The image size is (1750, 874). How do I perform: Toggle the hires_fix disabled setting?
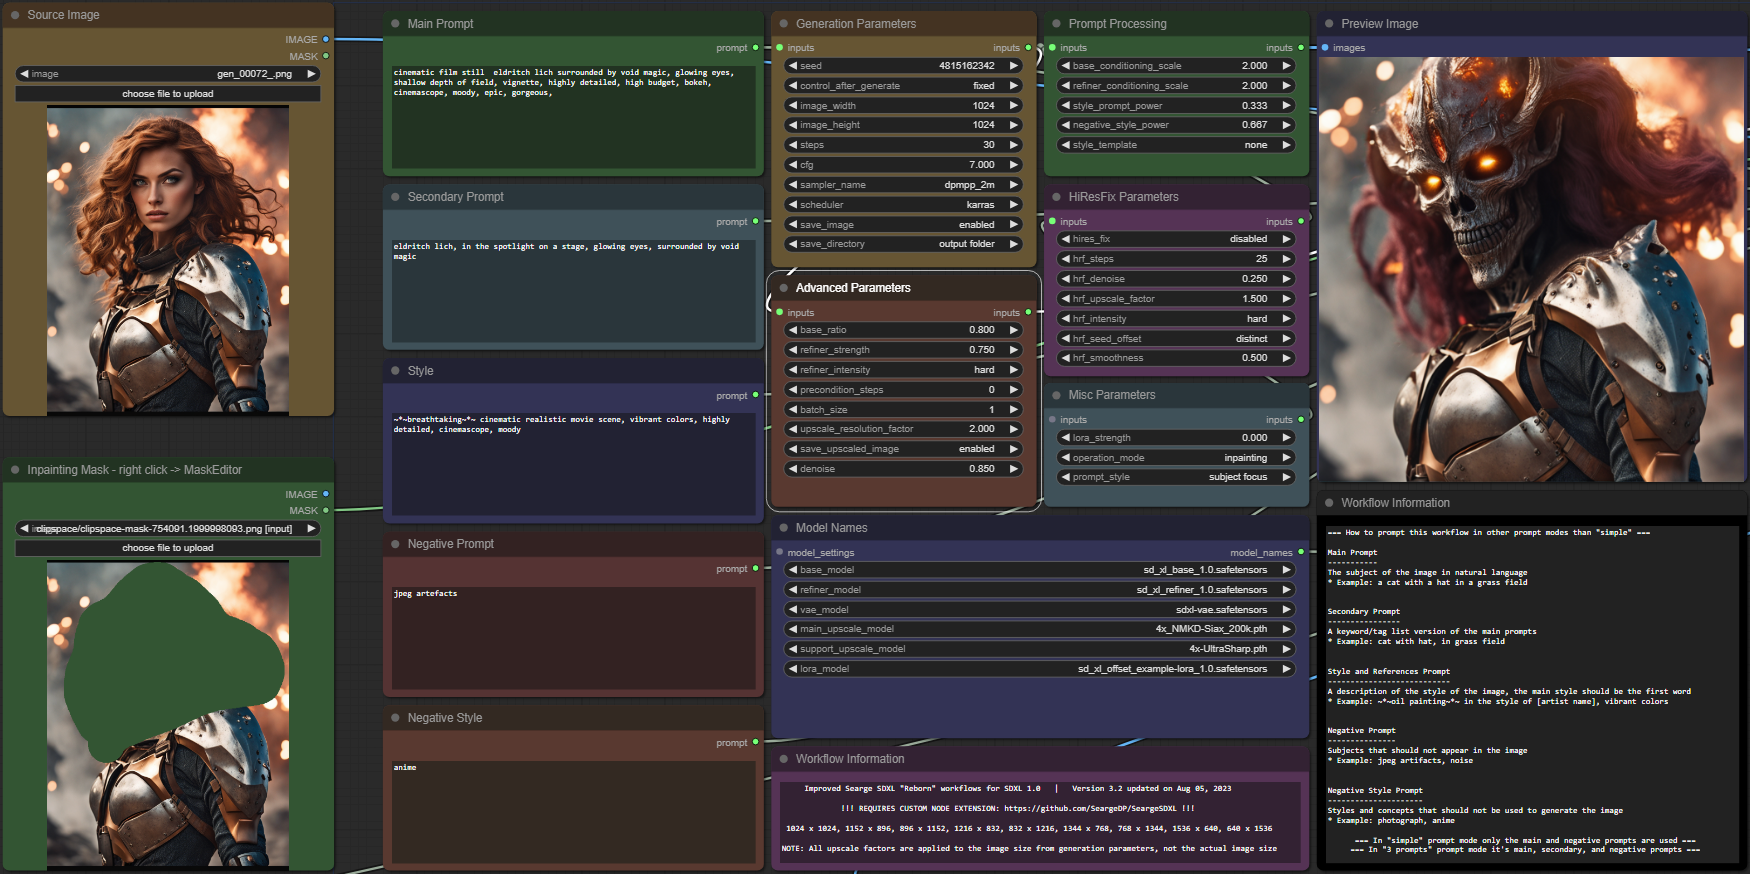(1176, 239)
